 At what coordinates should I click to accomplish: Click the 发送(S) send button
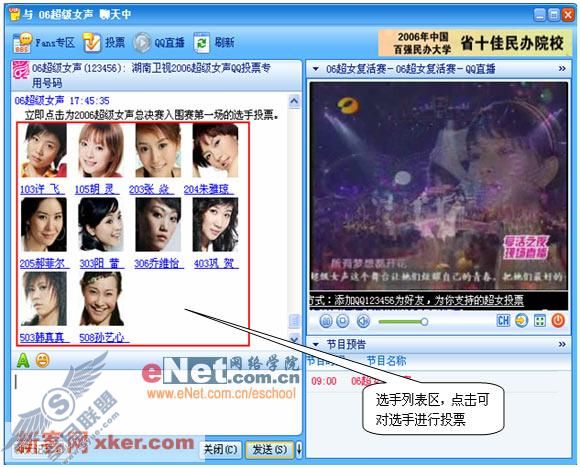269,450
